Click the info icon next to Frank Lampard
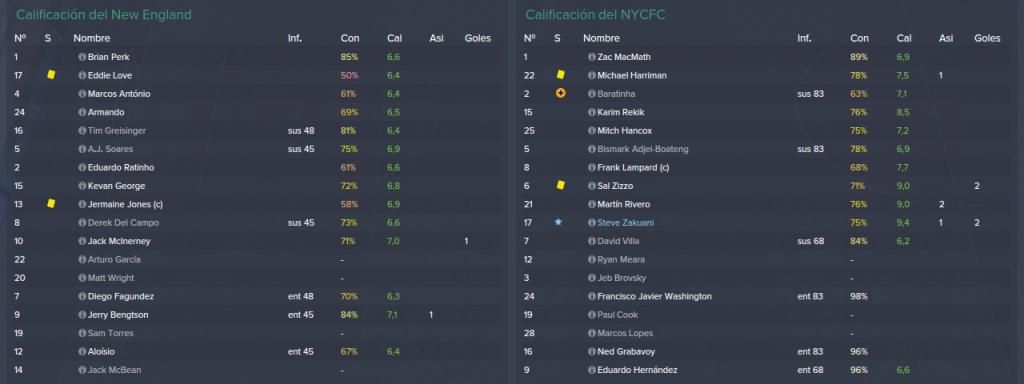 tap(592, 167)
